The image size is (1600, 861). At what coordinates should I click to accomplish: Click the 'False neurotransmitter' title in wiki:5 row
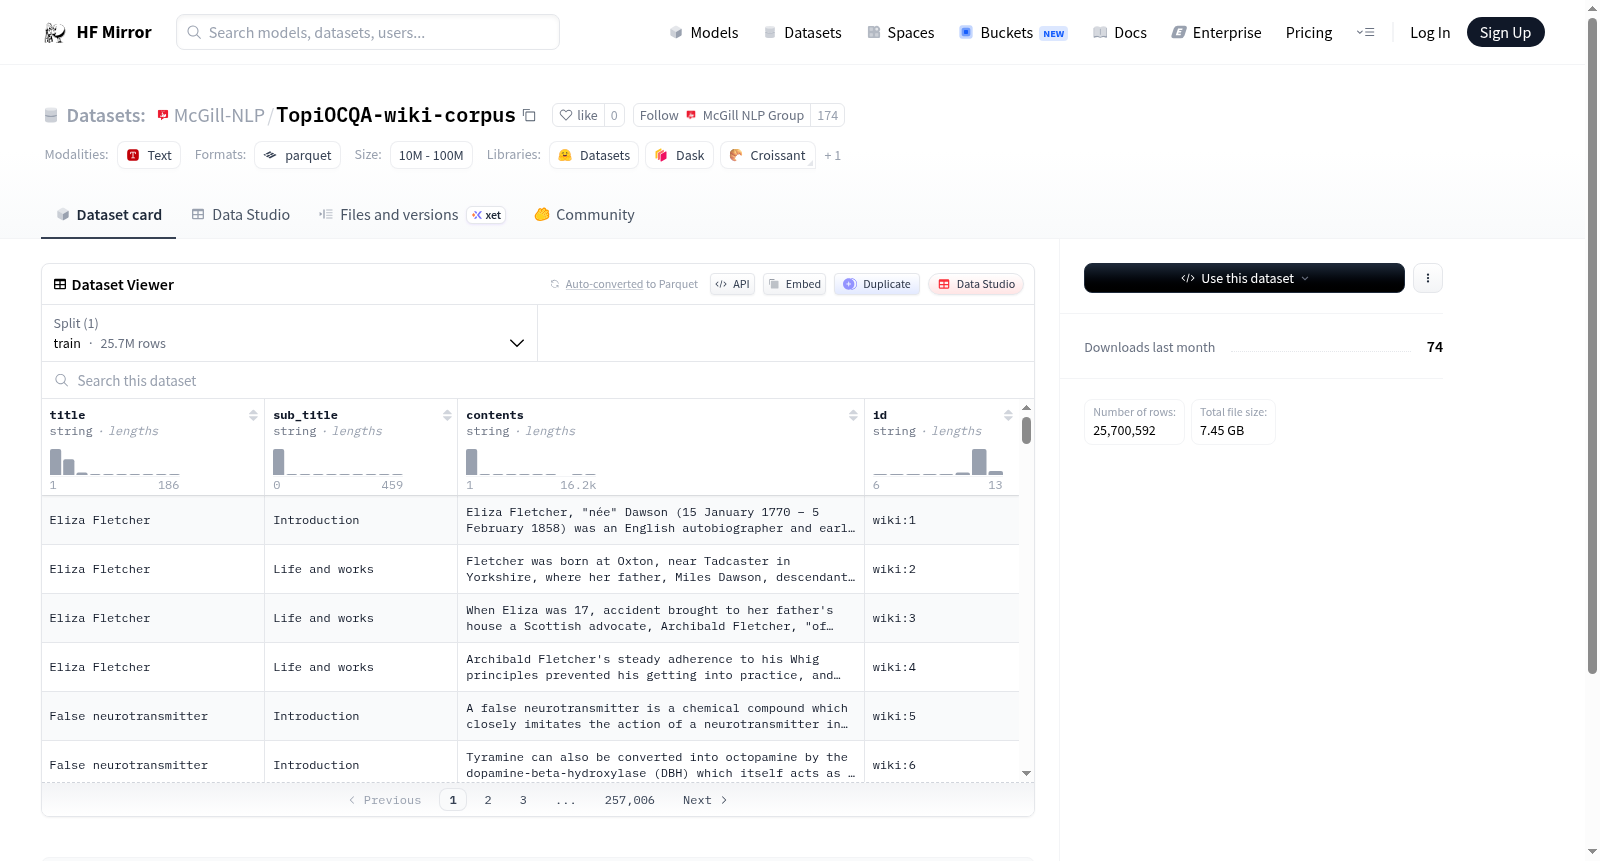click(129, 716)
